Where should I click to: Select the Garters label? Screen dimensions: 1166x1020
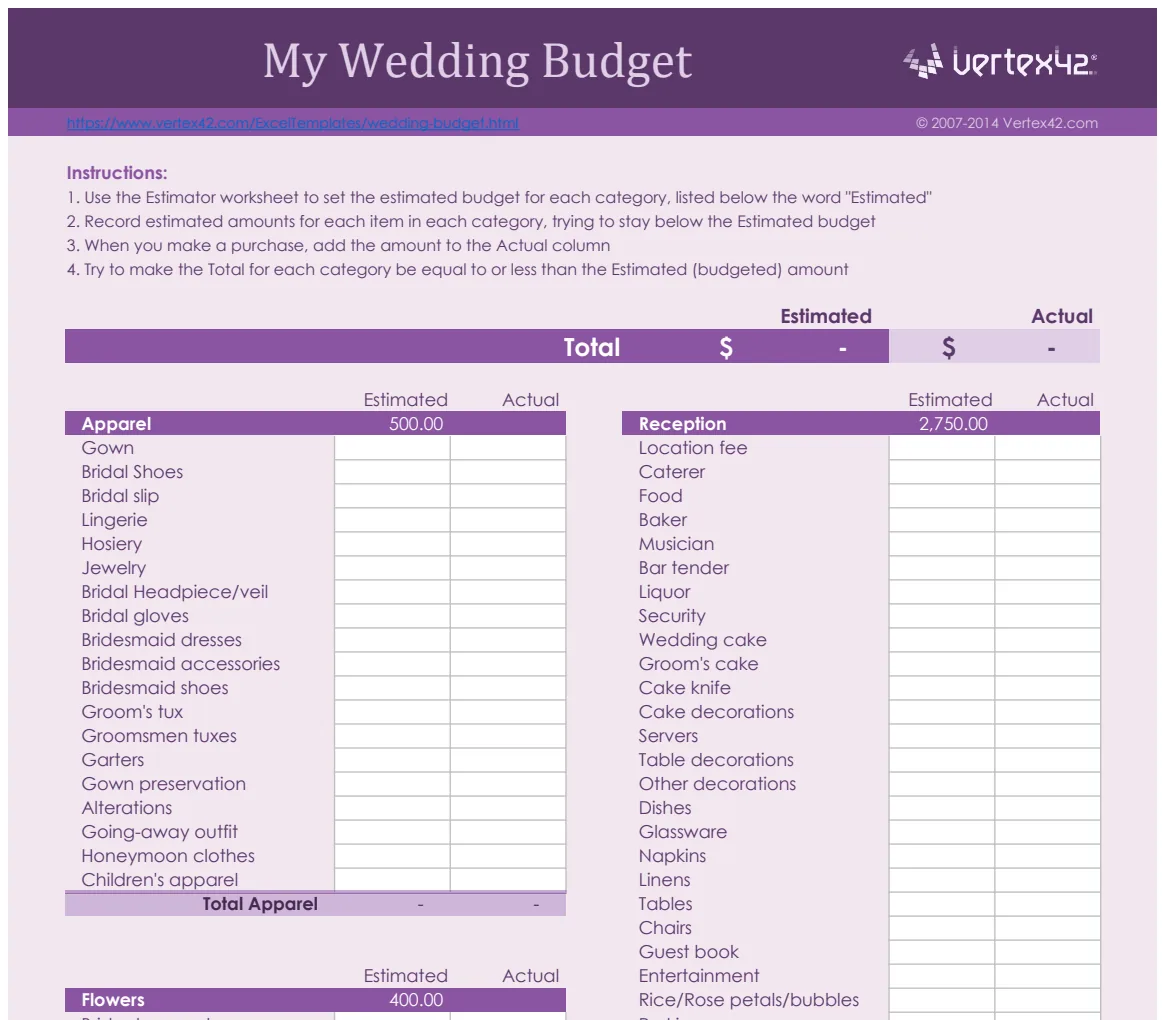(x=113, y=760)
